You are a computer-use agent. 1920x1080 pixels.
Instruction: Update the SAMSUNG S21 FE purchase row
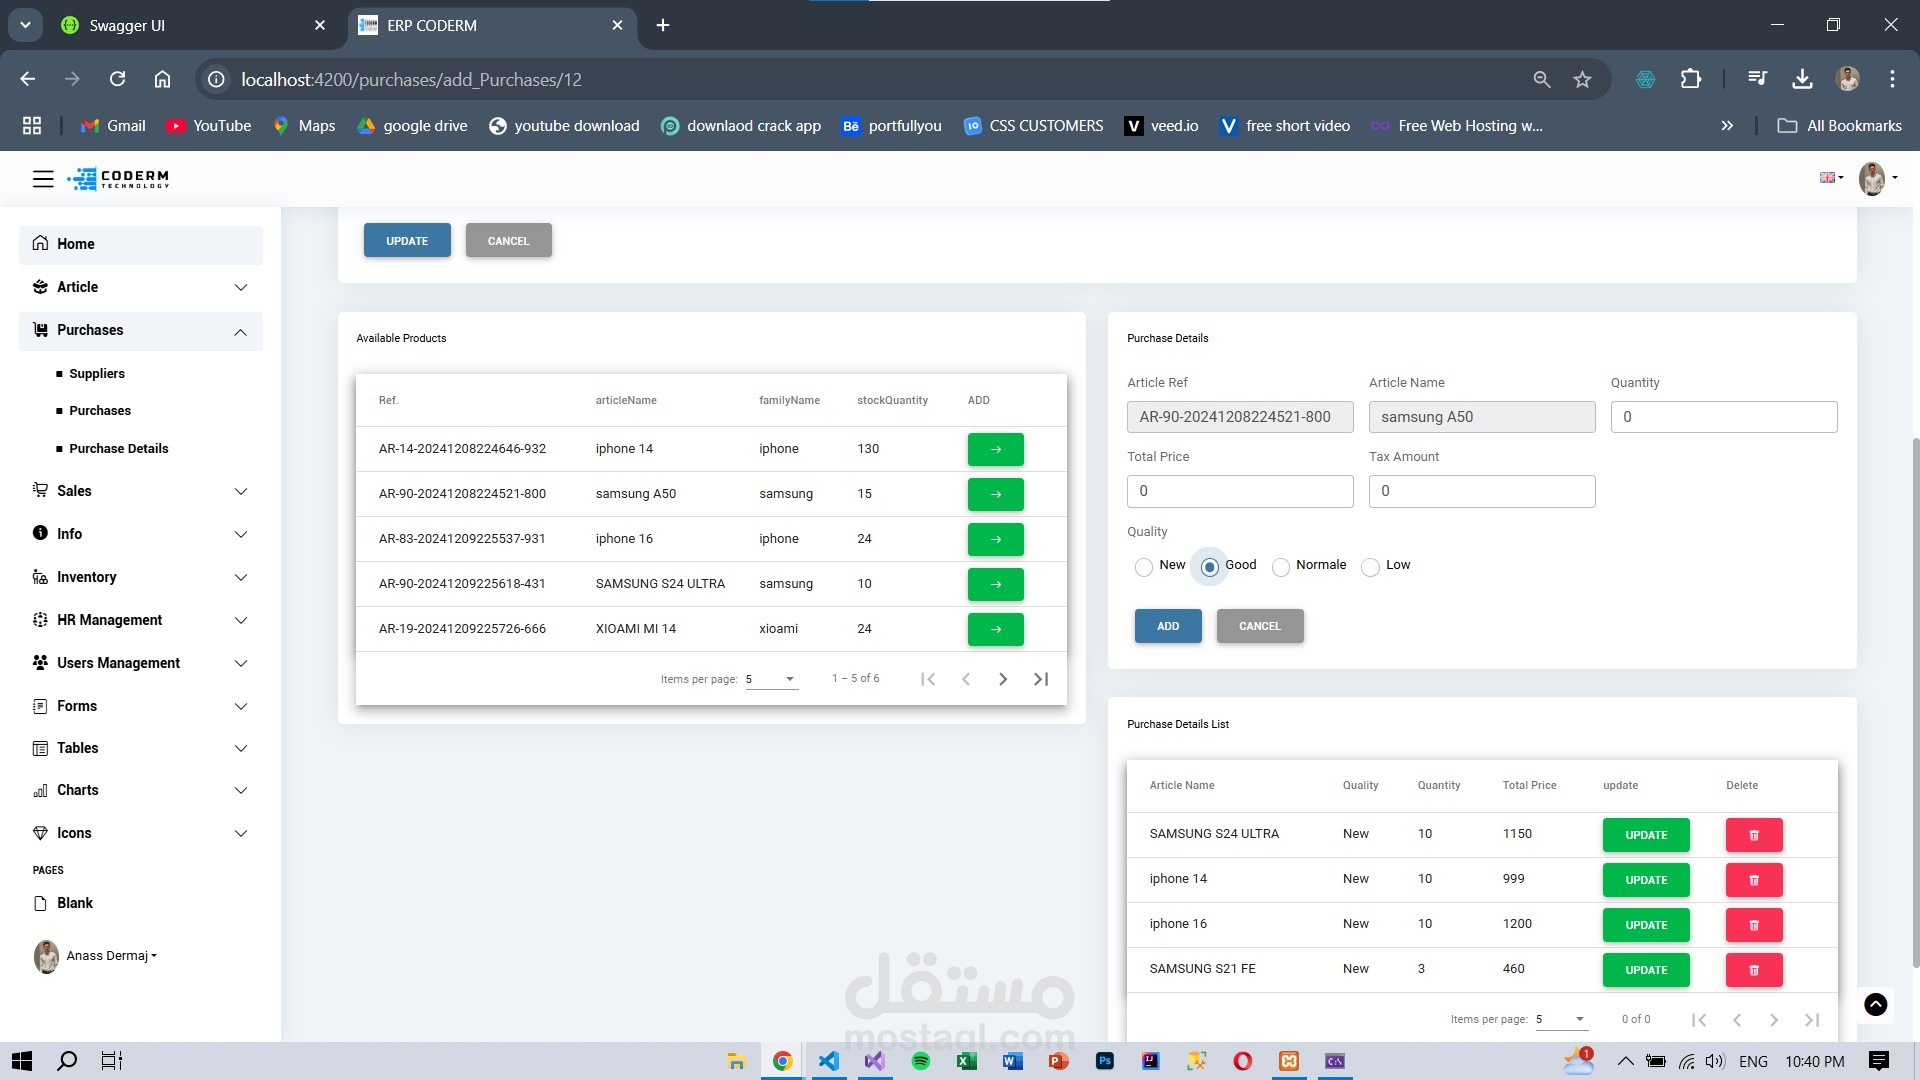[1646, 970]
